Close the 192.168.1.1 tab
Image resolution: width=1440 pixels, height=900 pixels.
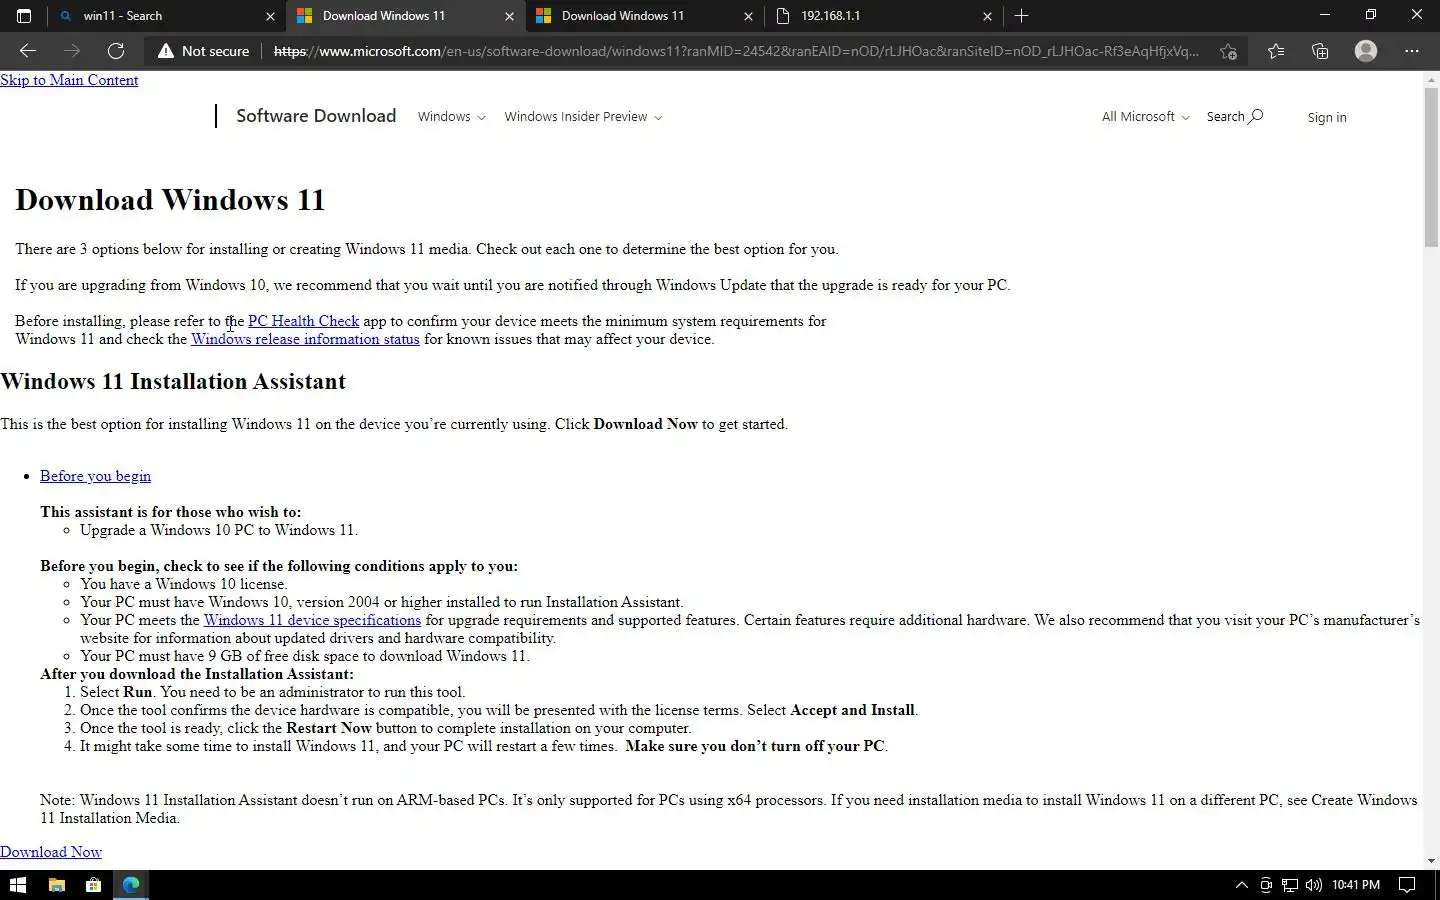click(987, 16)
